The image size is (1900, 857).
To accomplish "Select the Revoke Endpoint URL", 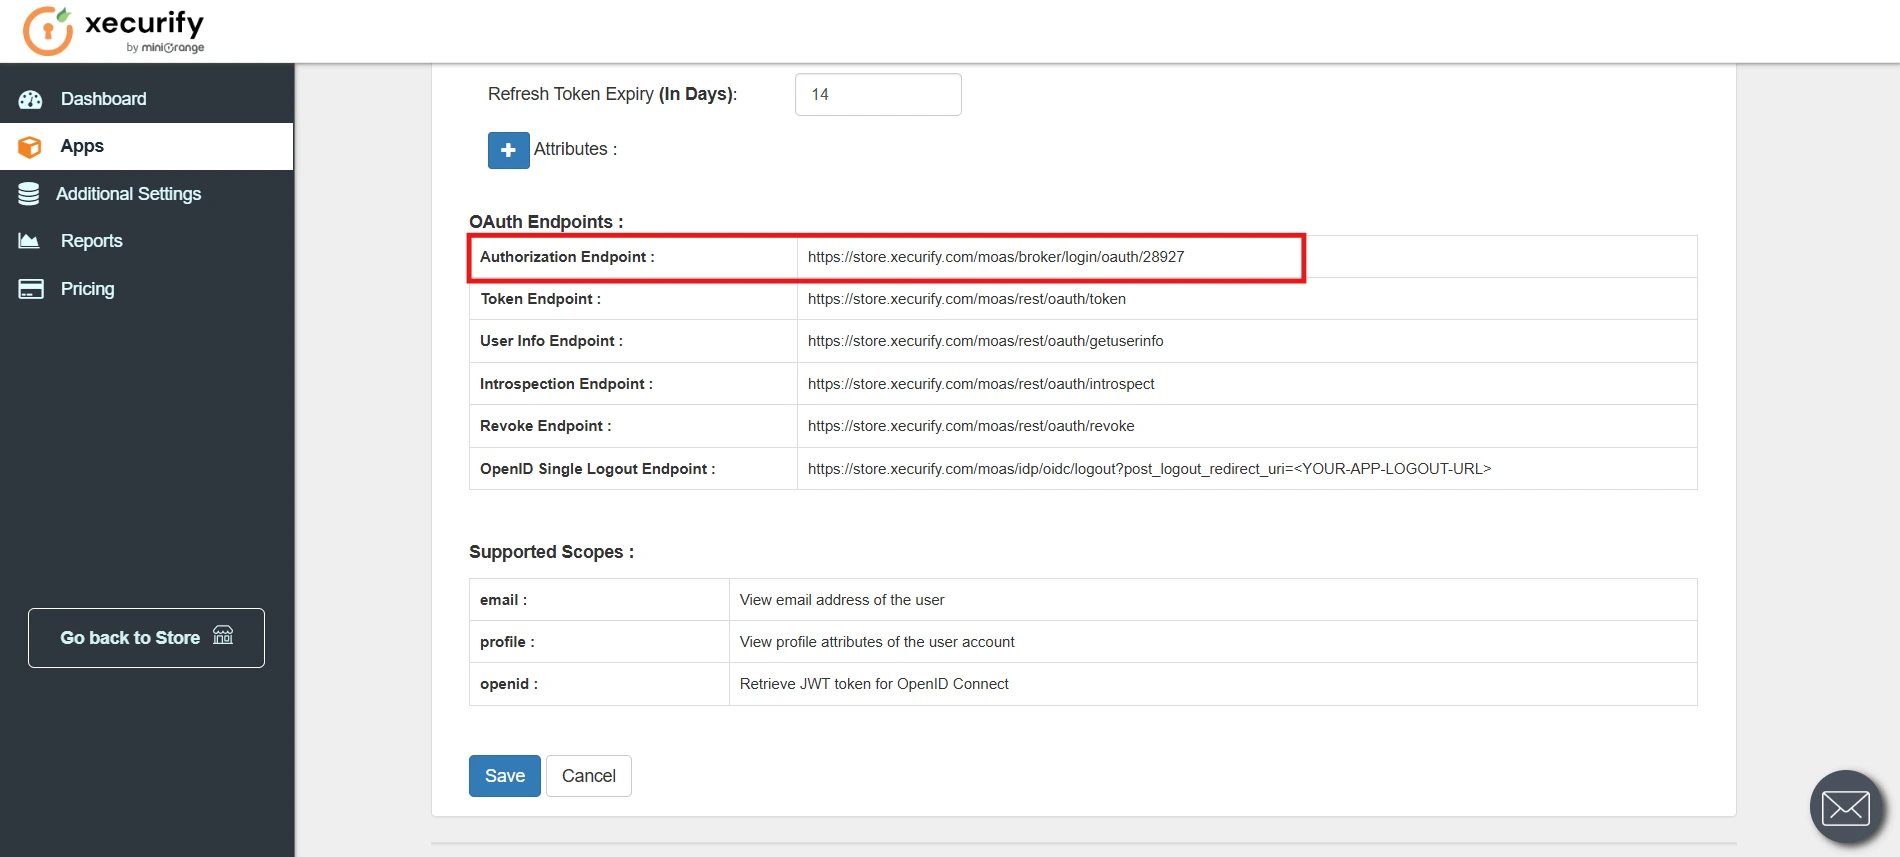I will (971, 426).
